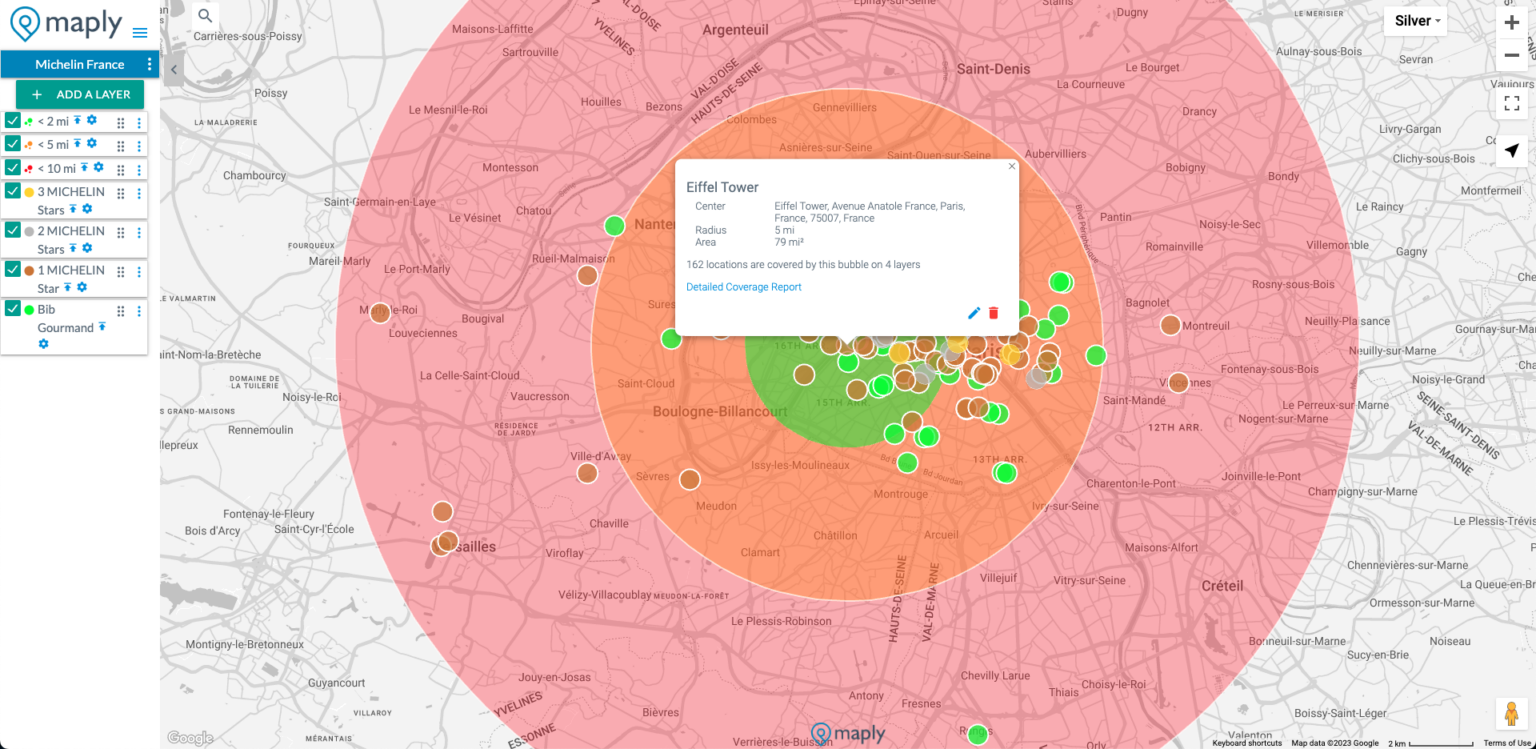This screenshot has width=1536, height=749.
Task: Open the hamburger menu next to Maply
Action: coord(140,32)
